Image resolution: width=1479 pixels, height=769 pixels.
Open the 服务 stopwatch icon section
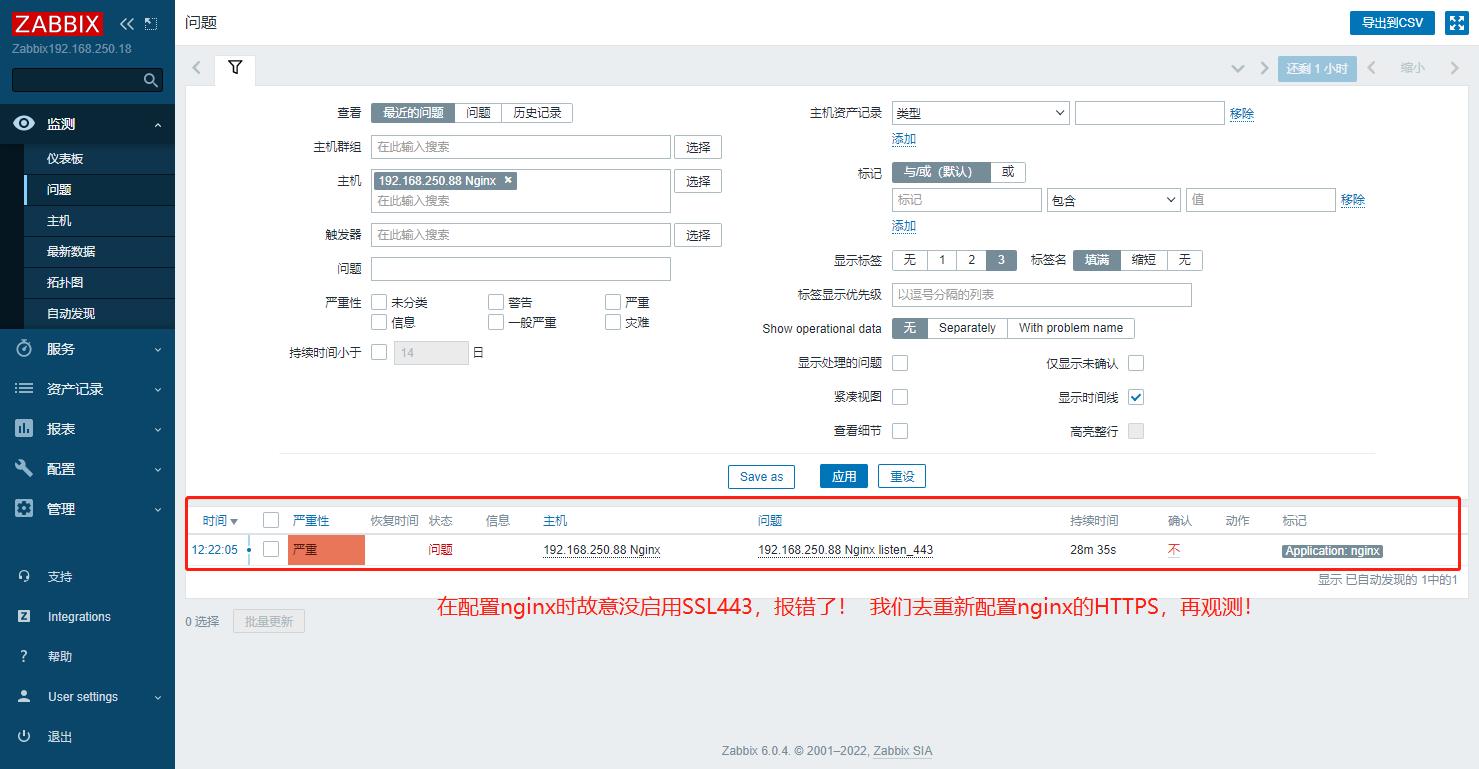pos(24,349)
